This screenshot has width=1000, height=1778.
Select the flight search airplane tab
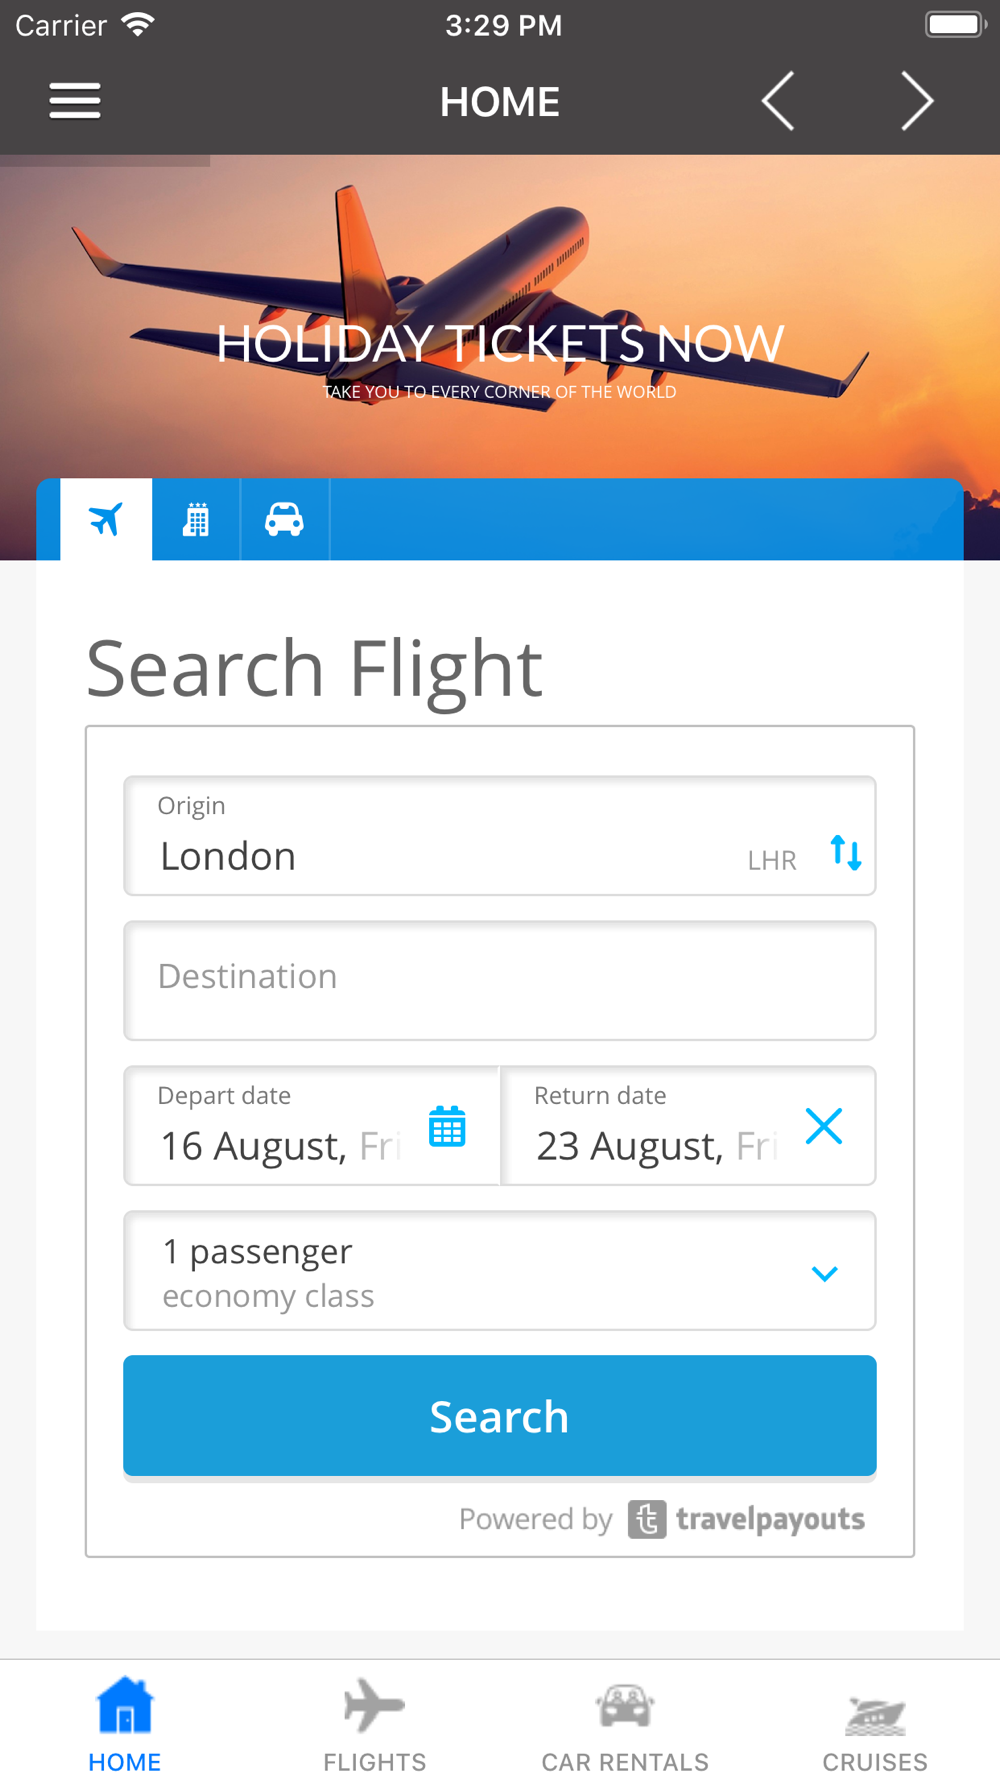point(106,519)
